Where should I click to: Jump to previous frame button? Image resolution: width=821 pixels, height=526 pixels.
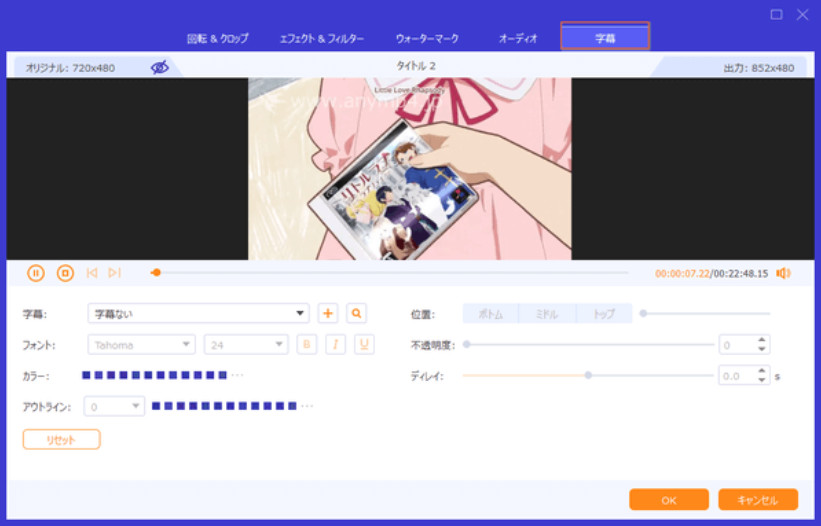(x=92, y=273)
